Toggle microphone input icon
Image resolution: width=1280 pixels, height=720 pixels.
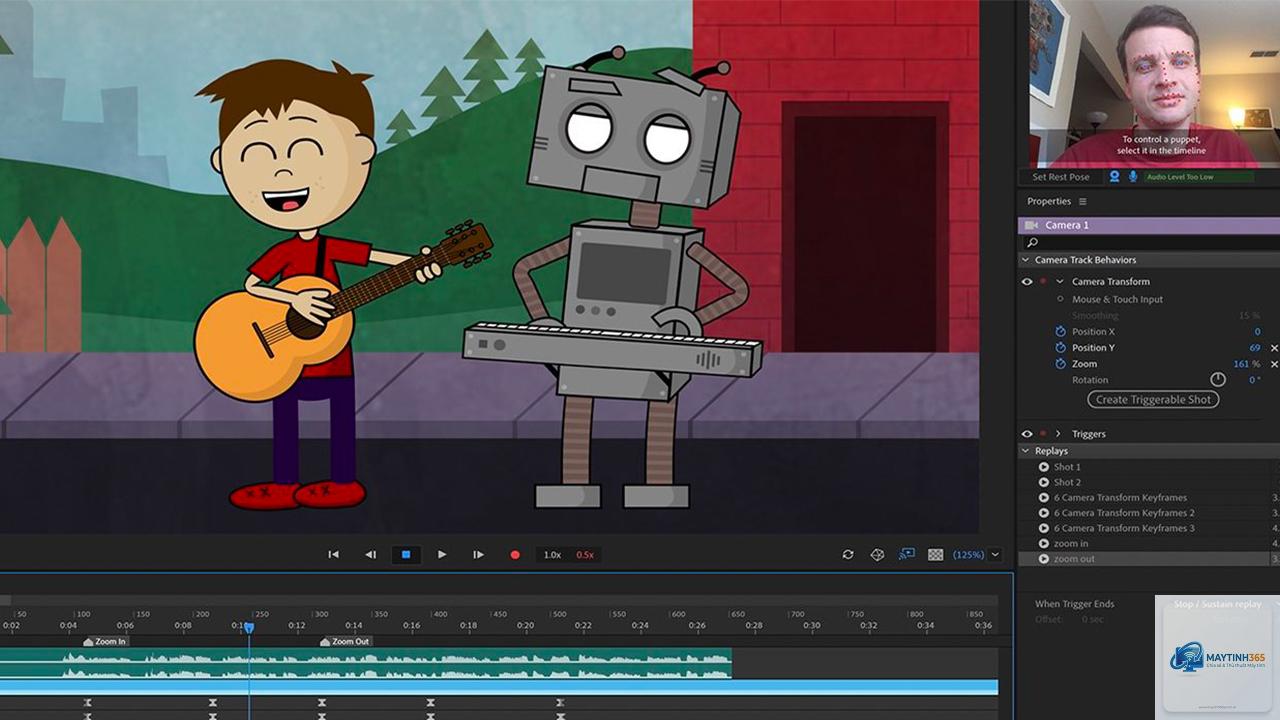click(1133, 177)
